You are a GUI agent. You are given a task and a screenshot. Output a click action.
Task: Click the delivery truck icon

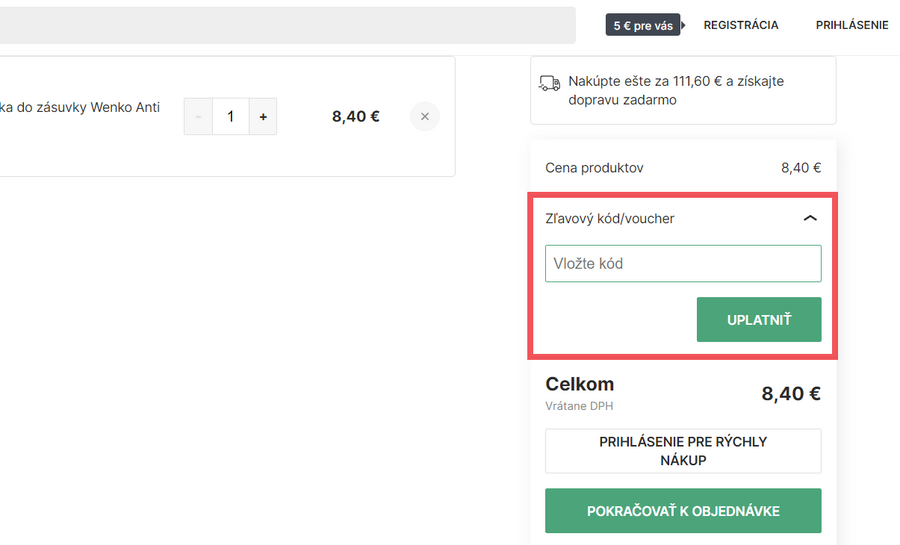549,83
